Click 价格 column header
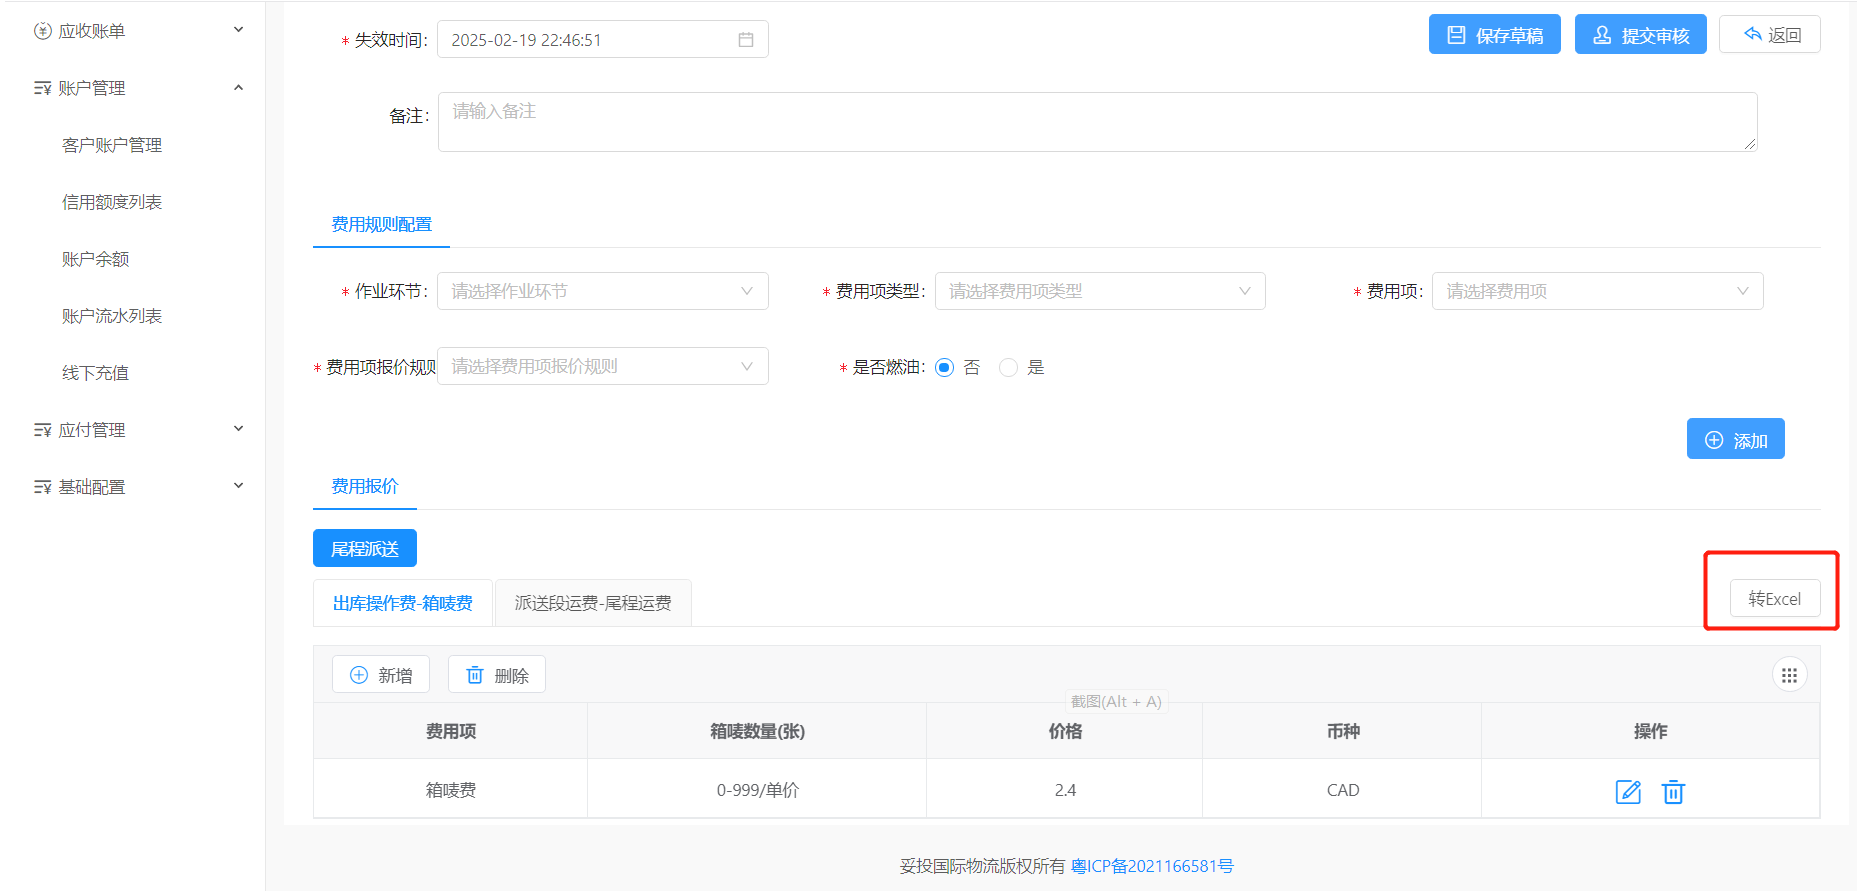Viewport: 1857px width, 891px height. tap(1065, 731)
